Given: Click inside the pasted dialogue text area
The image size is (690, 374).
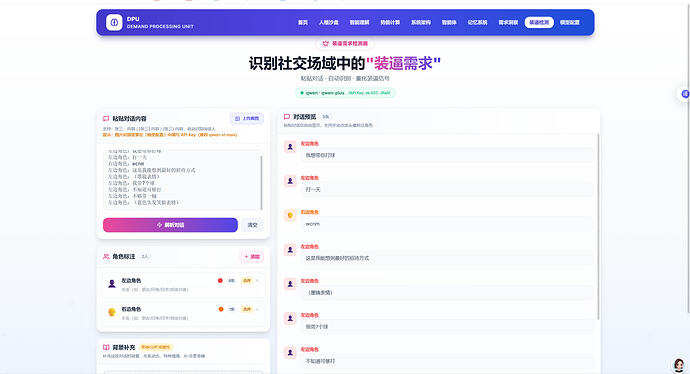Looking at the screenshot, I should pos(183,180).
